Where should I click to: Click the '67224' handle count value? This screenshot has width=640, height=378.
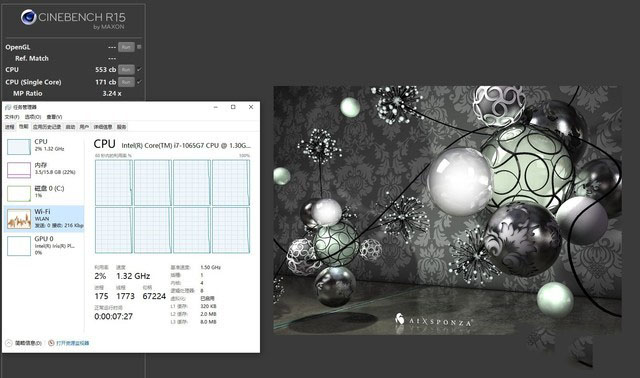click(154, 296)
